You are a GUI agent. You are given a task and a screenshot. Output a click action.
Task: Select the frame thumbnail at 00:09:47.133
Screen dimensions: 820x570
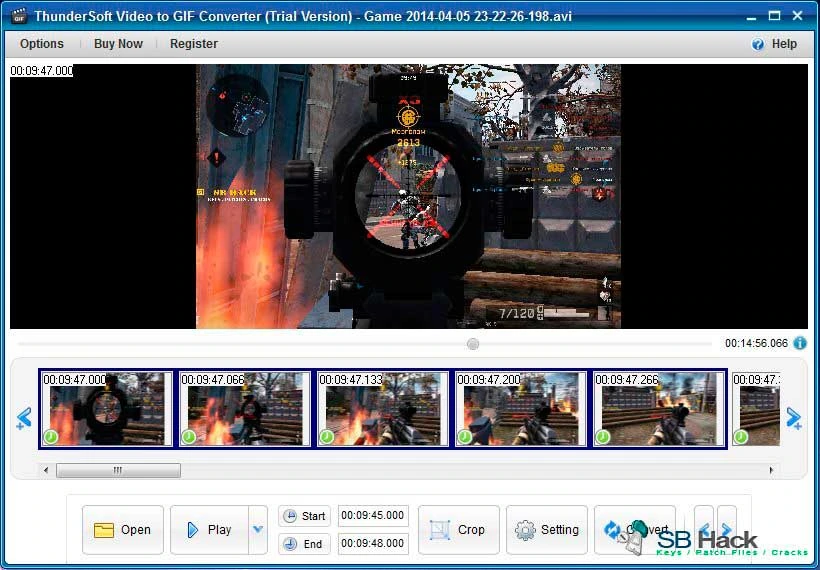382,408
